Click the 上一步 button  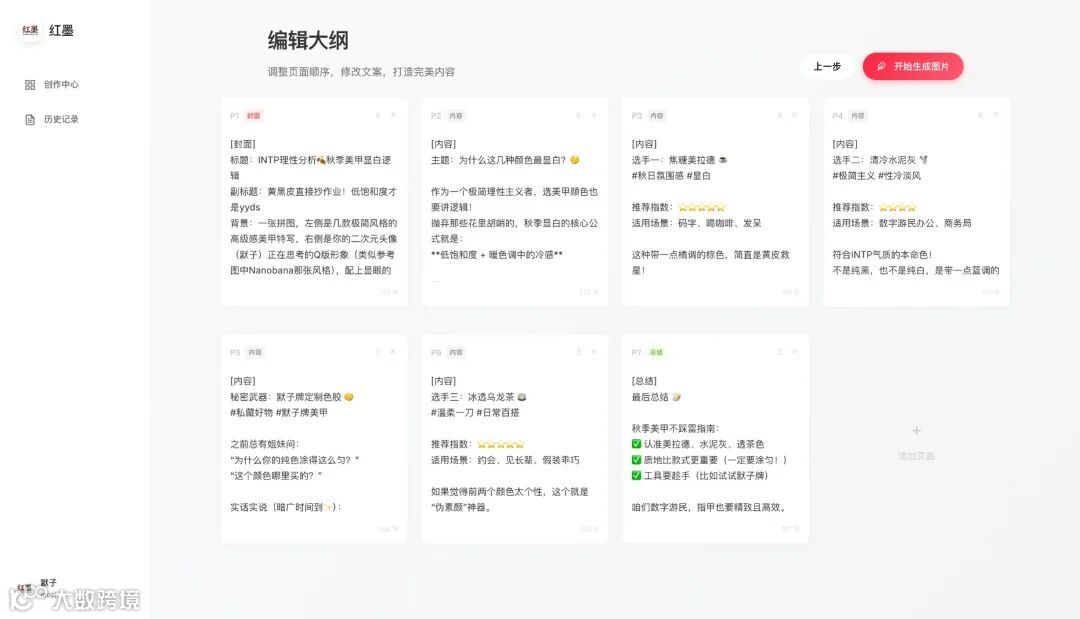[x=828, y=66]
